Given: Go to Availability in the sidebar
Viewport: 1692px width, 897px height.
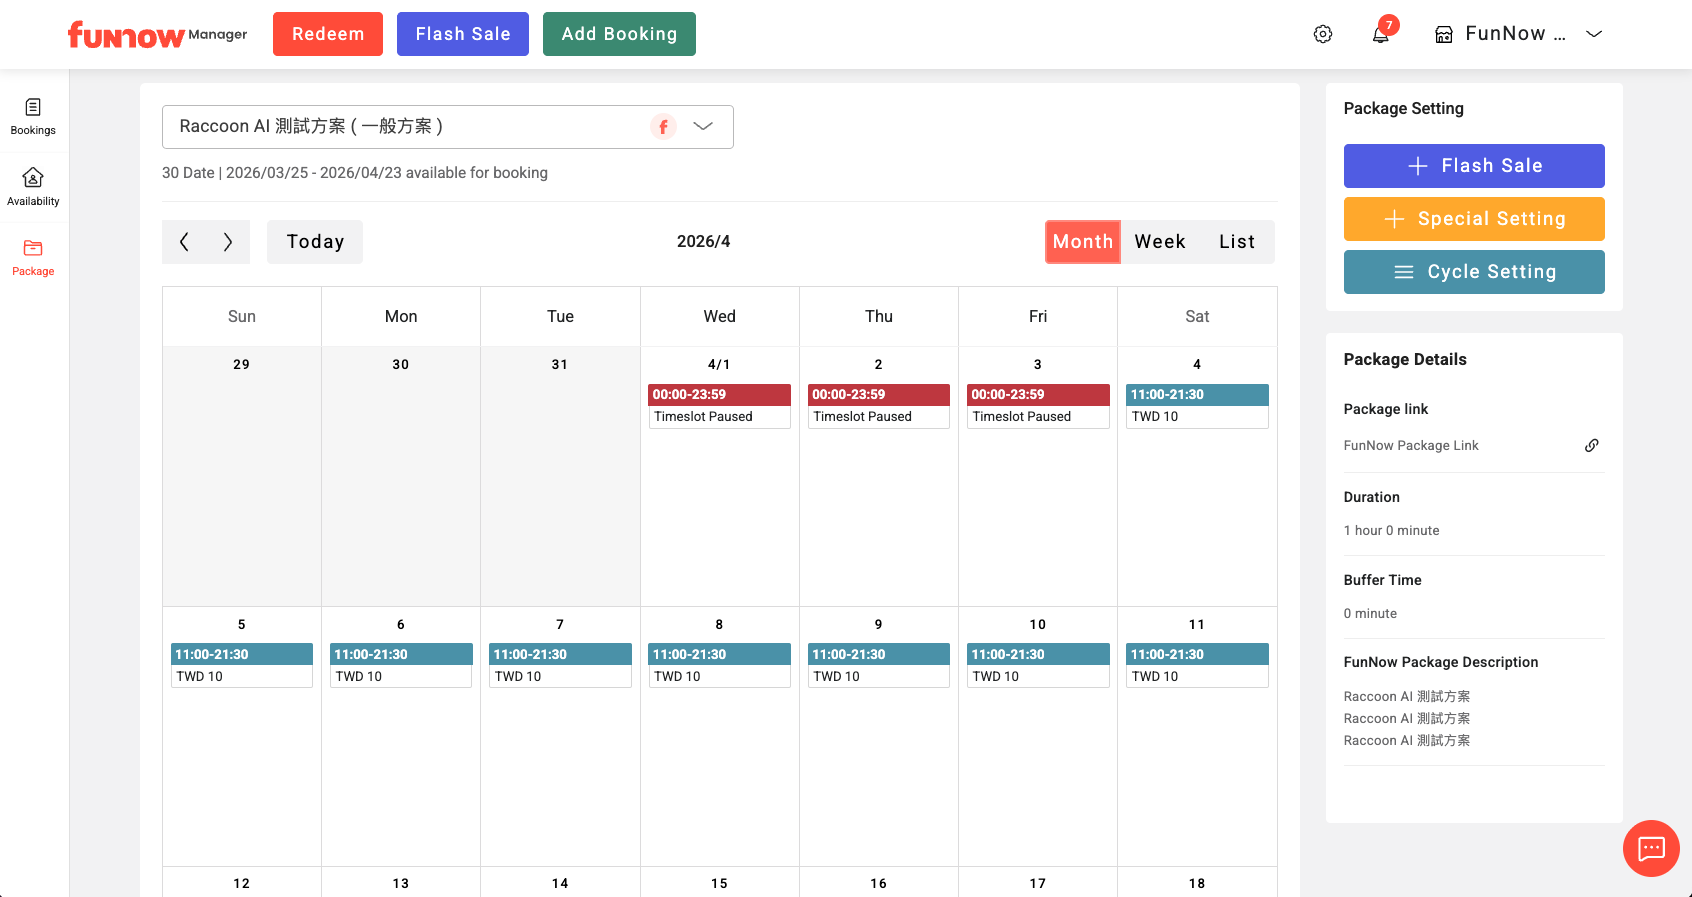Looking at the screenshot, I should (33, 187).
